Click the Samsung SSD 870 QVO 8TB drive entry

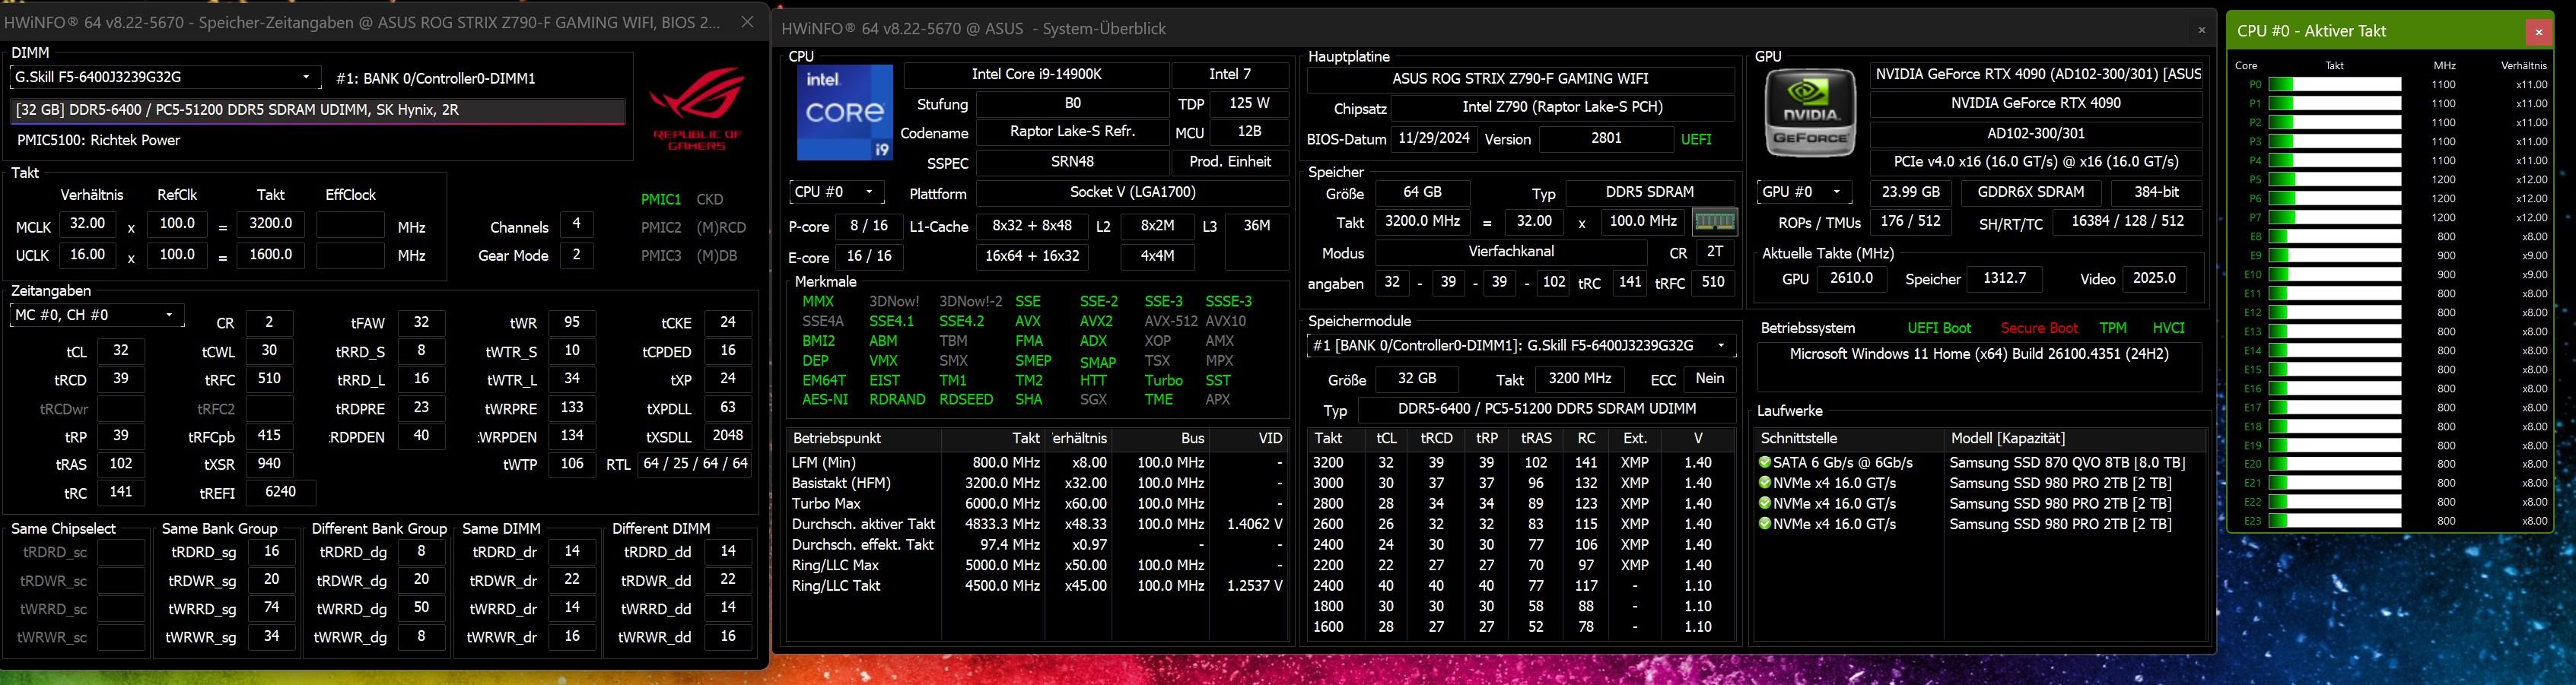click(1980, 462)
